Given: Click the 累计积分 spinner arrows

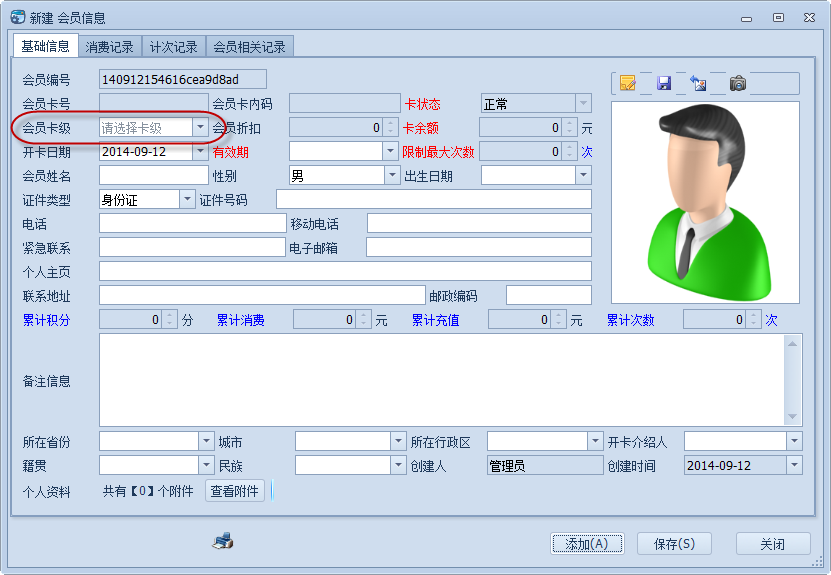Looking at the screenshot, I should point(170,320).
